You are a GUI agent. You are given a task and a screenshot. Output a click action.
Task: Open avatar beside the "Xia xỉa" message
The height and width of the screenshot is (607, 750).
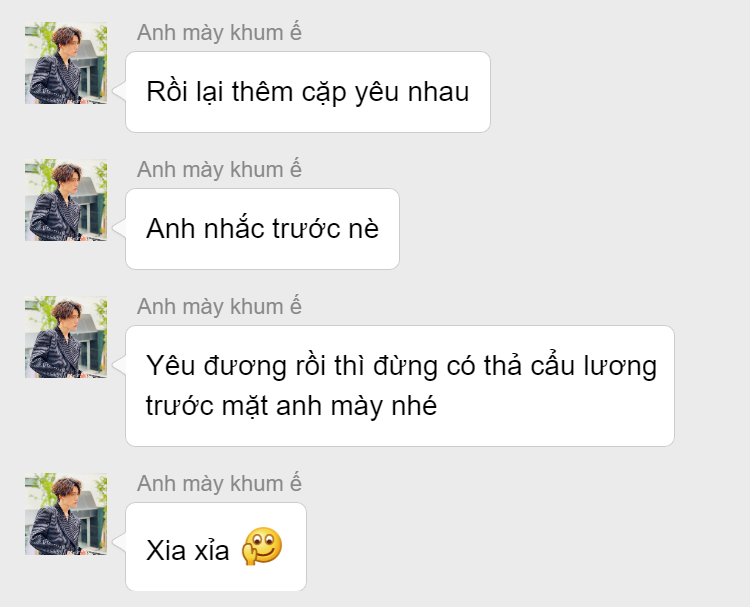point(66,514)
